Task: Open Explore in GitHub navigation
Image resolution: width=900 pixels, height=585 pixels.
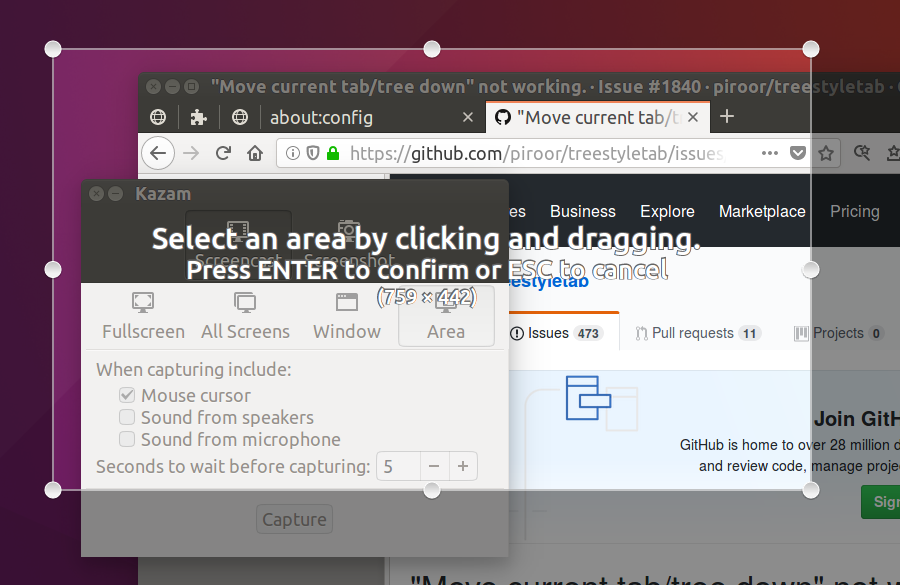Action: [x=667, y=211]
